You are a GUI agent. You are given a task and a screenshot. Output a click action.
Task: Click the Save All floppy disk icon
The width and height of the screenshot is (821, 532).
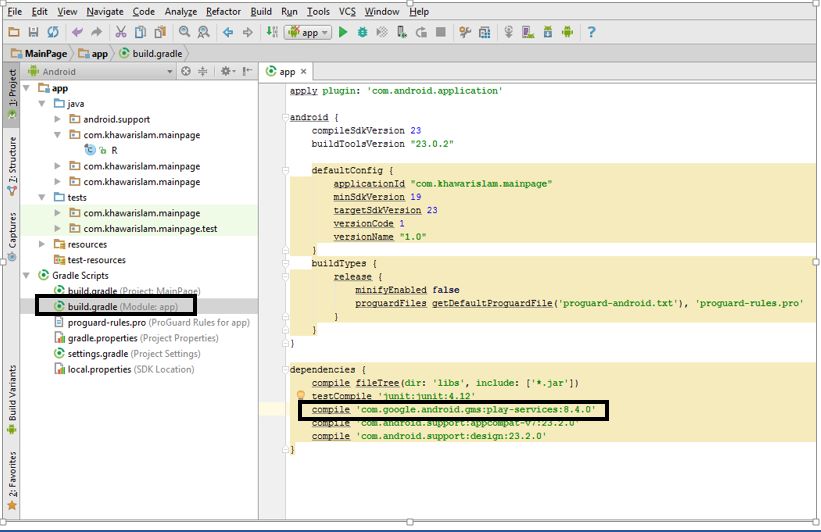(x=33, y=32)
